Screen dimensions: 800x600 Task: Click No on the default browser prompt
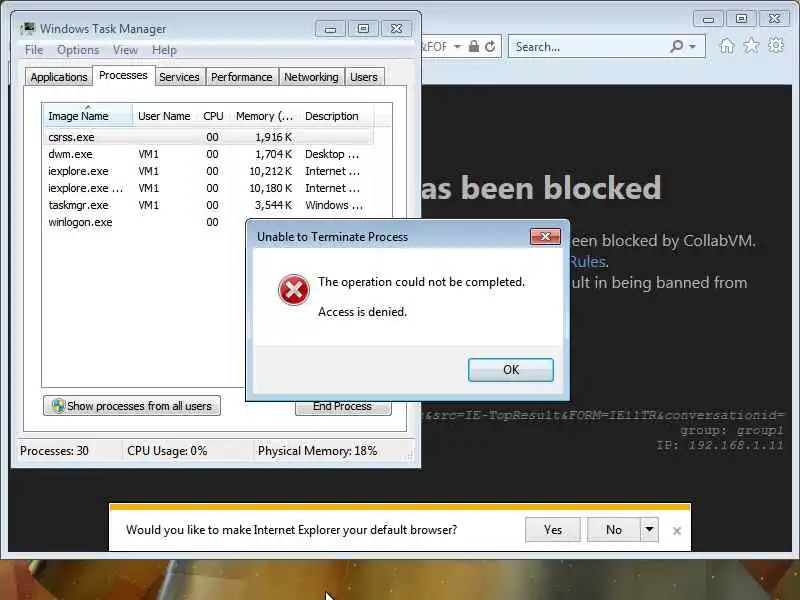[614, 530]
